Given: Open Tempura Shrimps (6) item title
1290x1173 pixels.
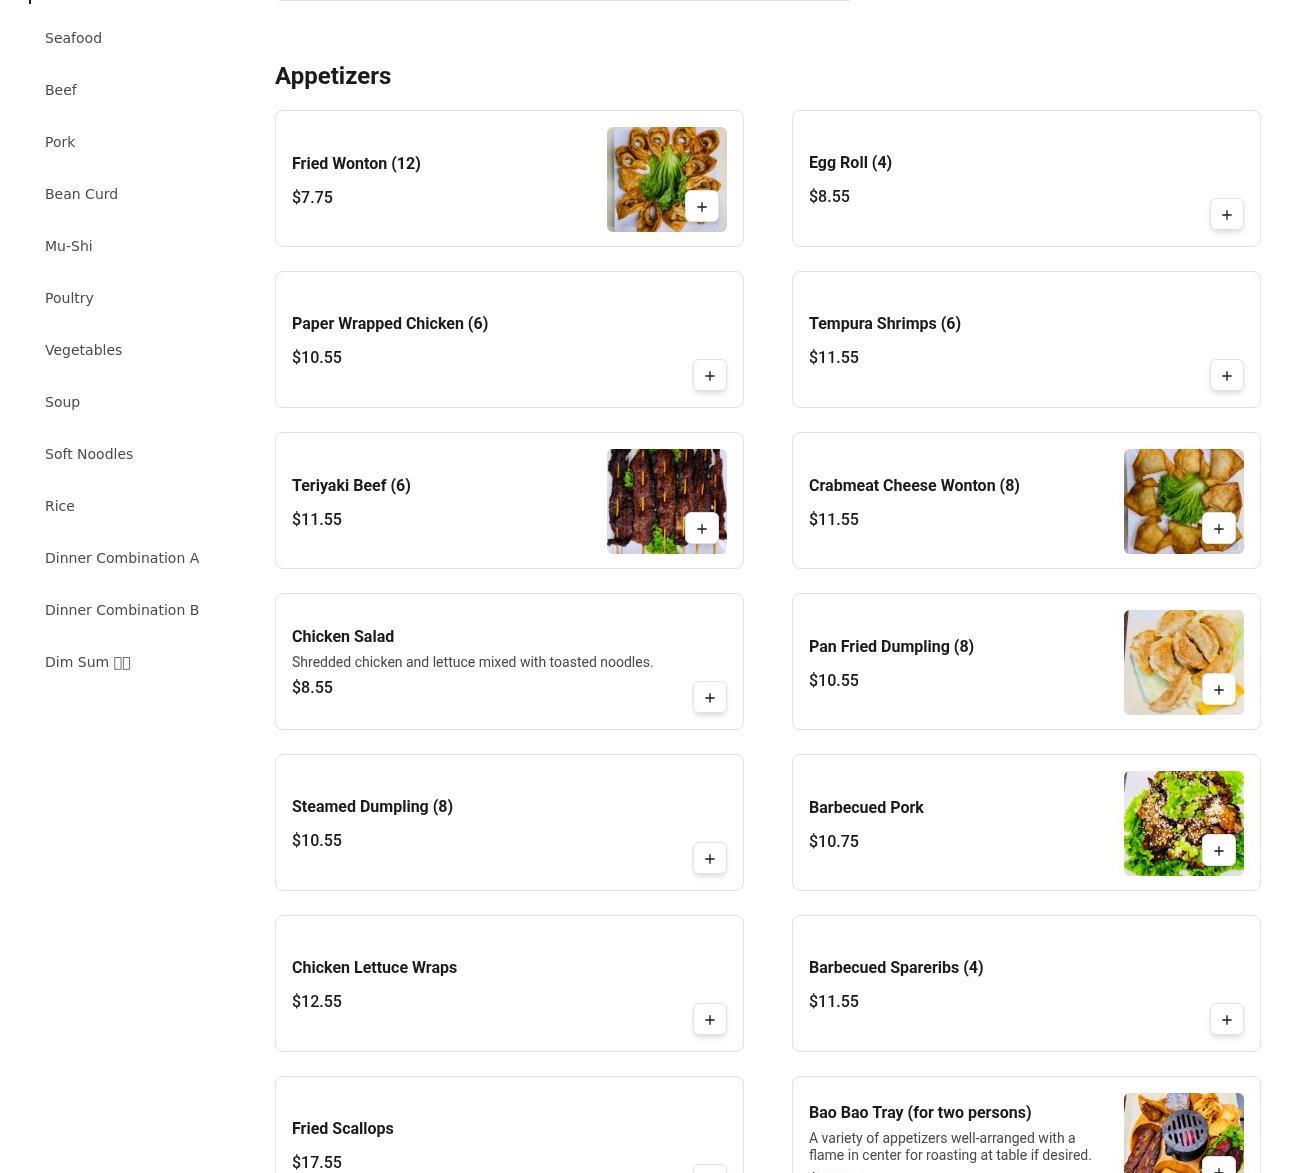Looking at the screenshot, I should [885, 324].
